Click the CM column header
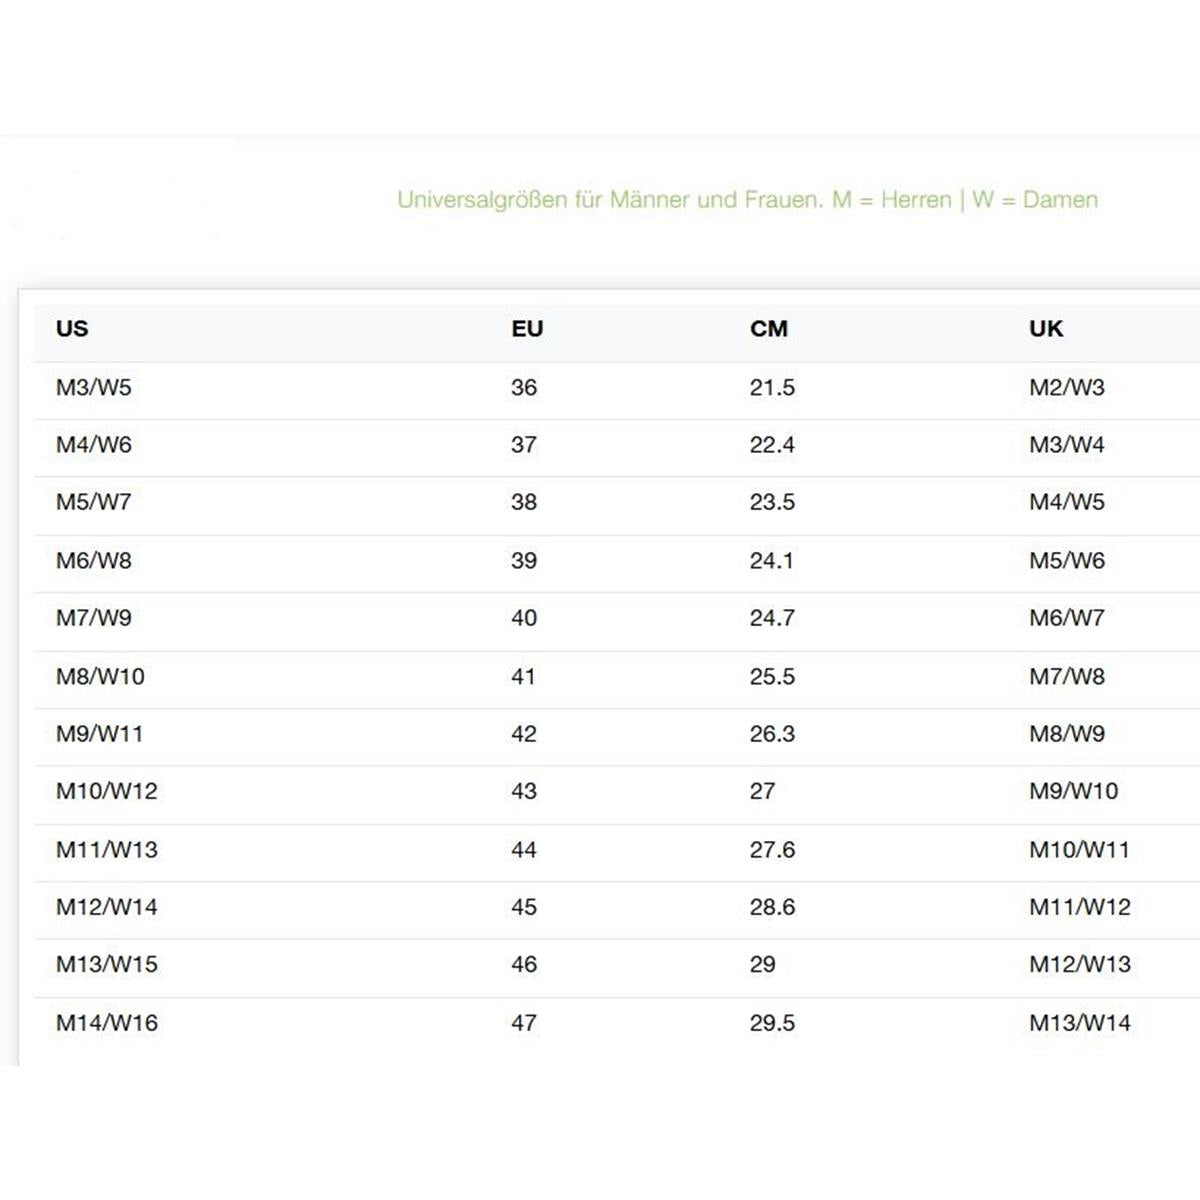This screenshot has width=1200, height=1200. 769,329
